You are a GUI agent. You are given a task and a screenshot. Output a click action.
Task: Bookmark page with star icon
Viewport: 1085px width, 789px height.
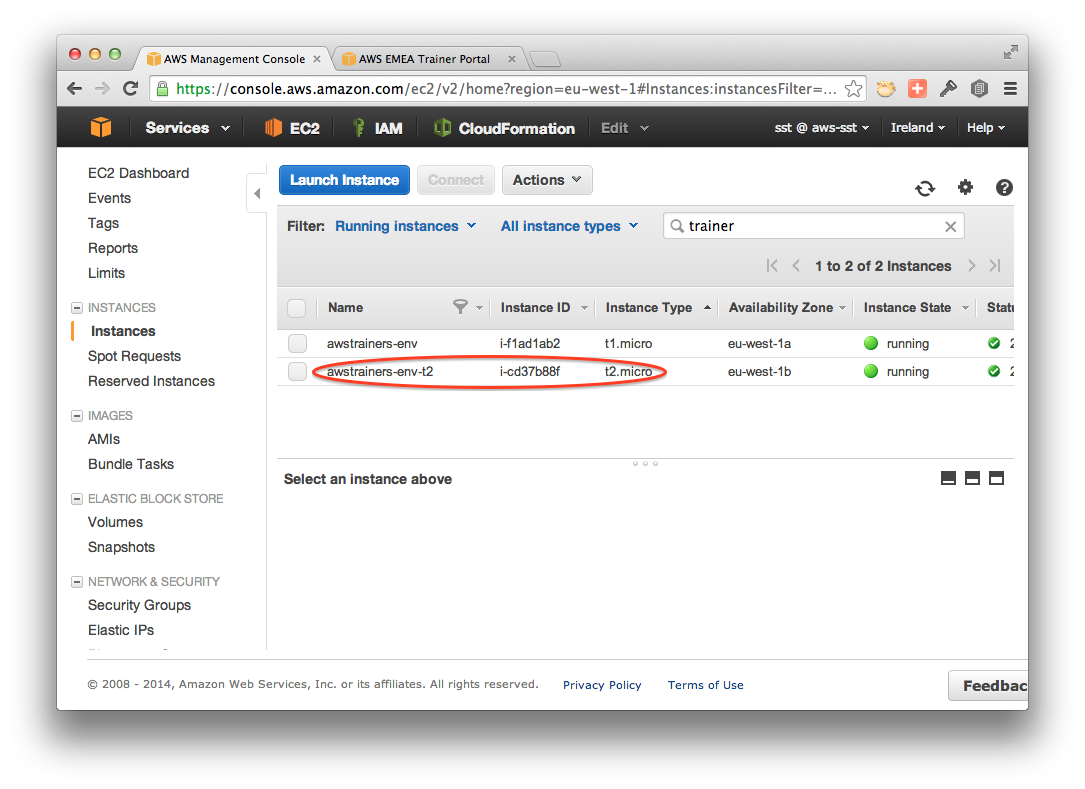[x=854, y=89]
